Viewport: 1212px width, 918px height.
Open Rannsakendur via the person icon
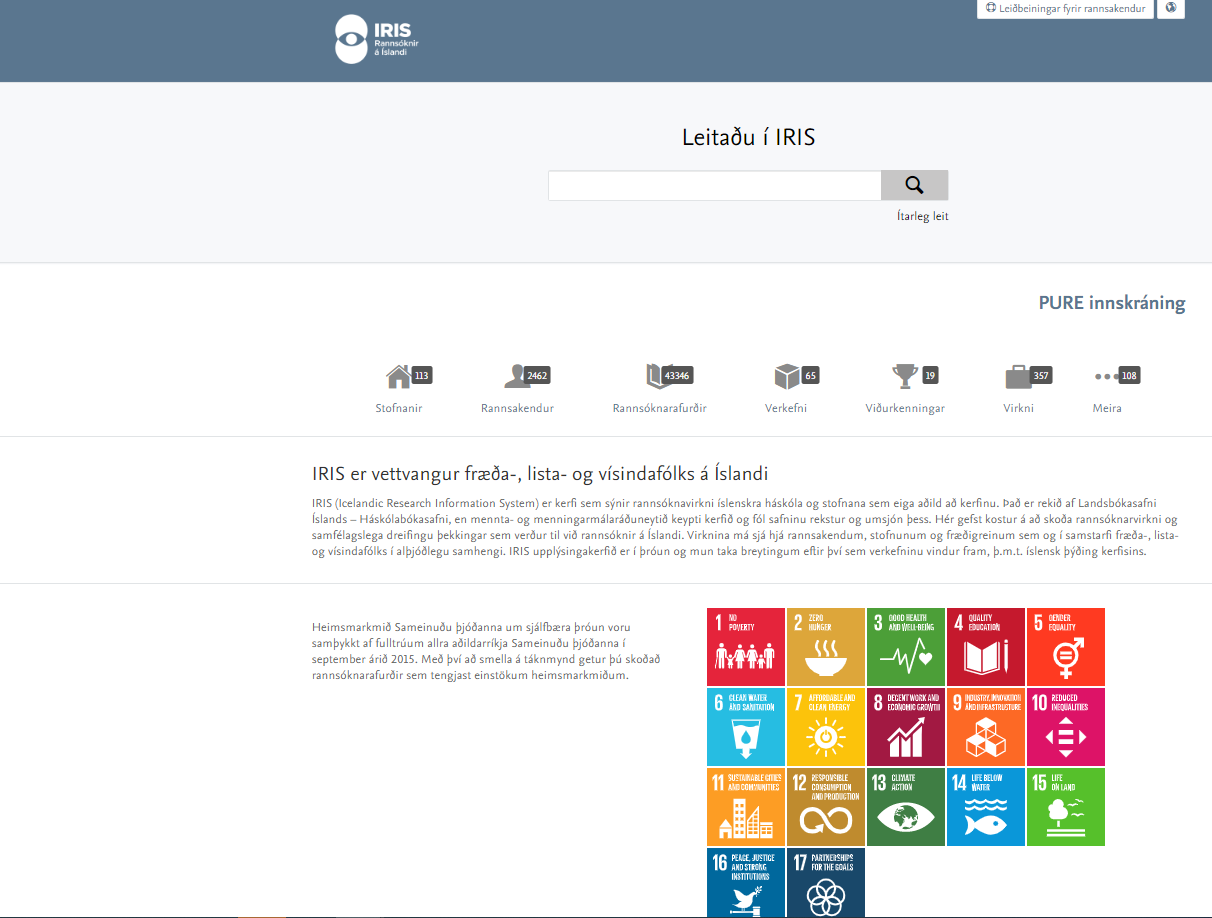tap(517, 377)
